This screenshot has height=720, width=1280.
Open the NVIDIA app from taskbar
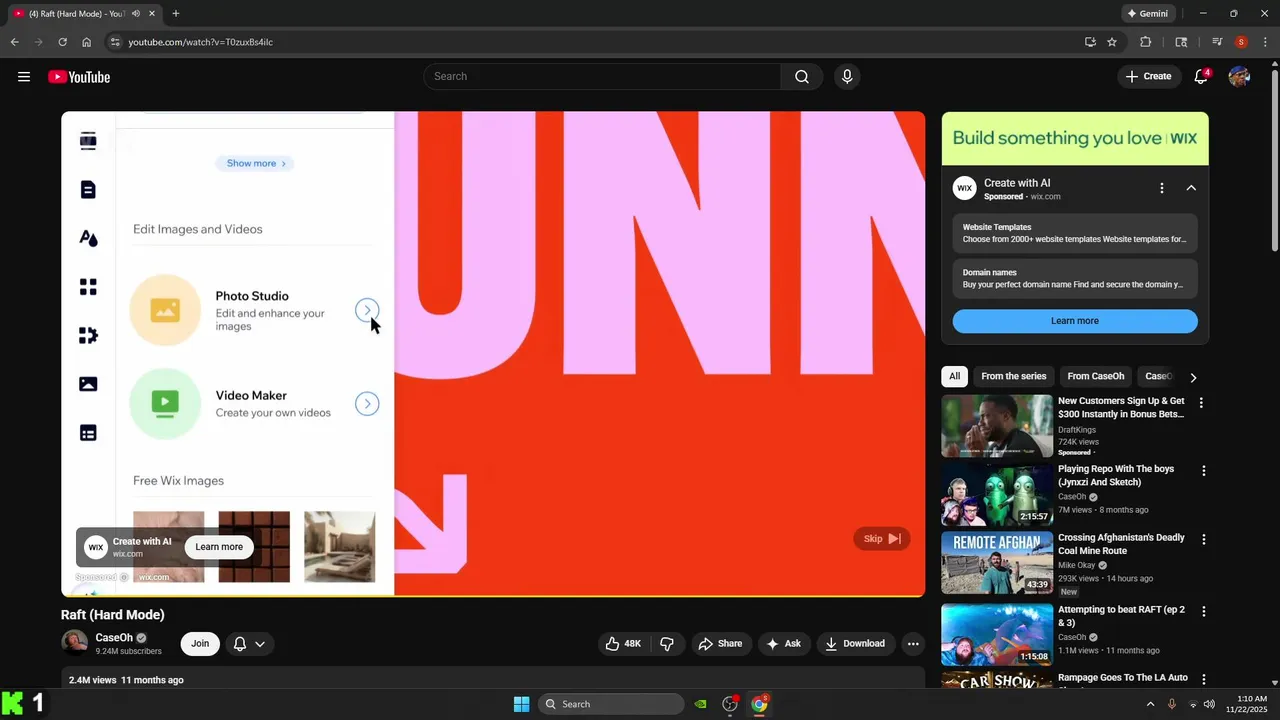701,704
